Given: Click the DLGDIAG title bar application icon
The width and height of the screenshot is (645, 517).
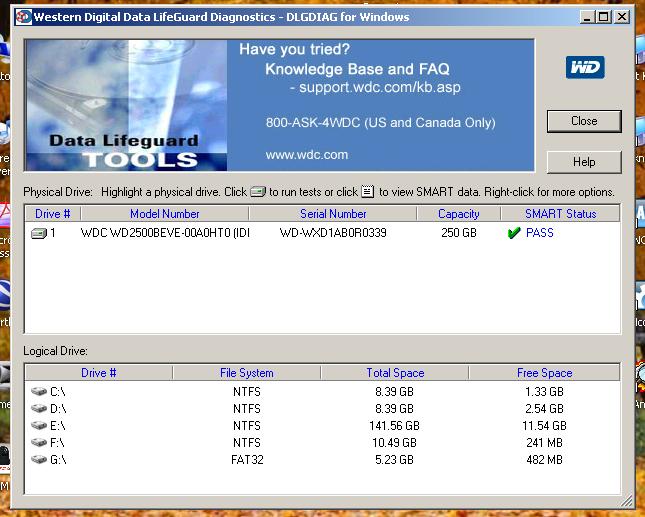Looking at the screenshot, I should coord(23,17).
